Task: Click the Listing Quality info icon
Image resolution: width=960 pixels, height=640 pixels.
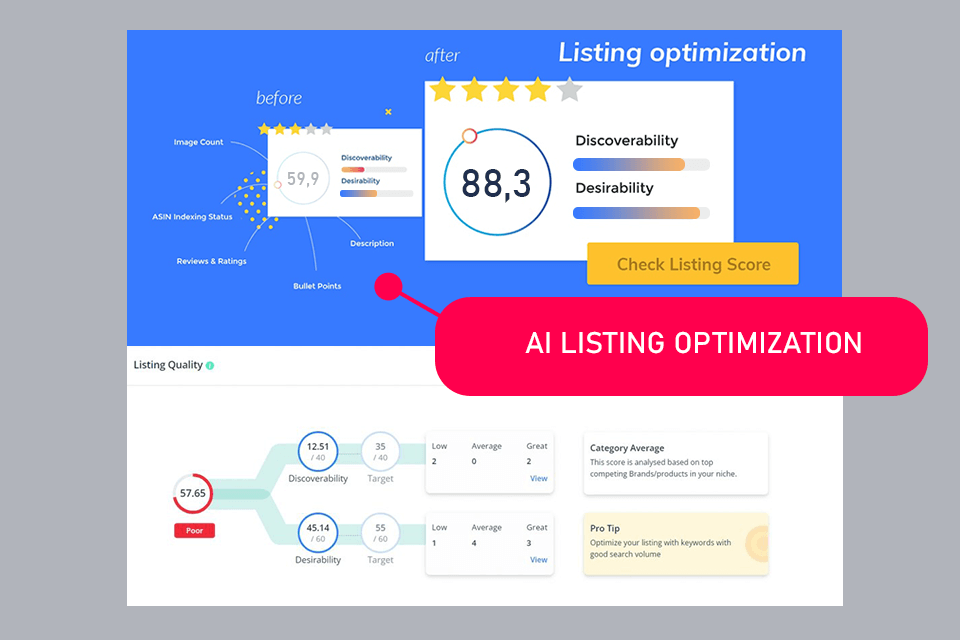Action: [x=210, y=366]
